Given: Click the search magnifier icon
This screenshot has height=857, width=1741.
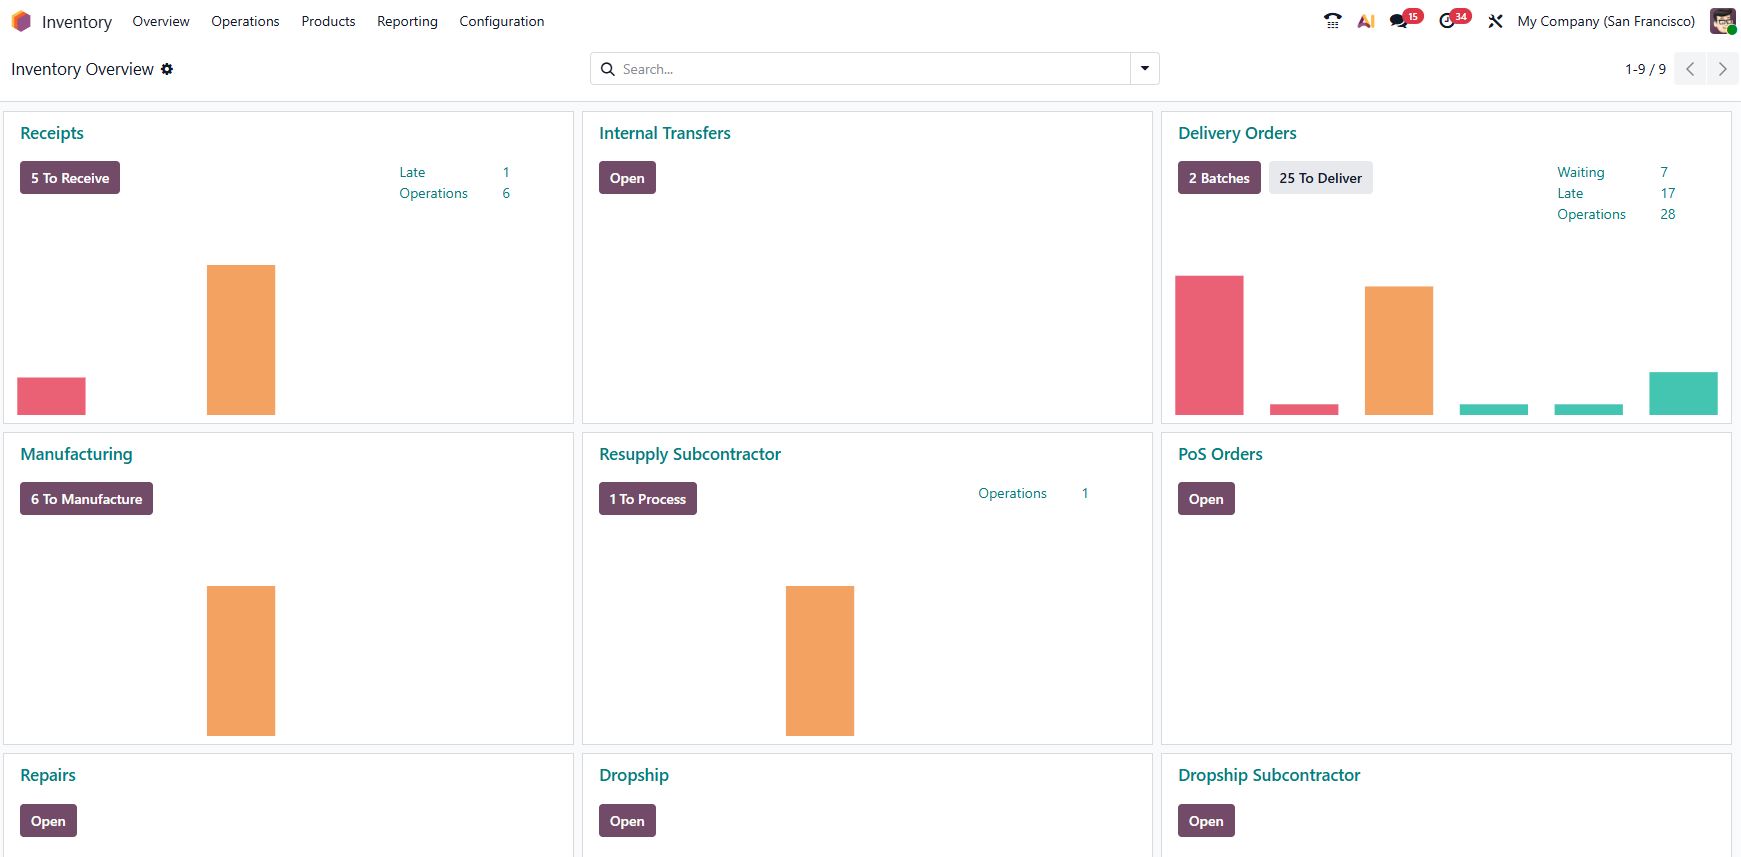Looking at the screenshot, I should [x=607, y=69].
